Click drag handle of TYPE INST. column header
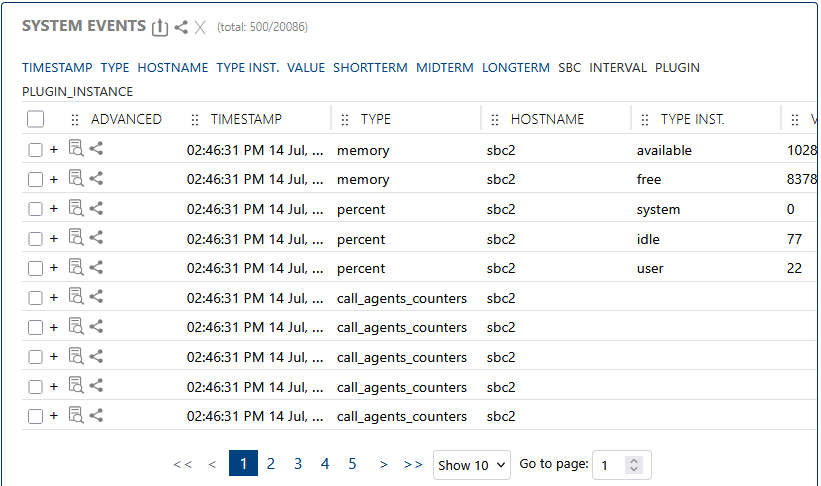 645,120
